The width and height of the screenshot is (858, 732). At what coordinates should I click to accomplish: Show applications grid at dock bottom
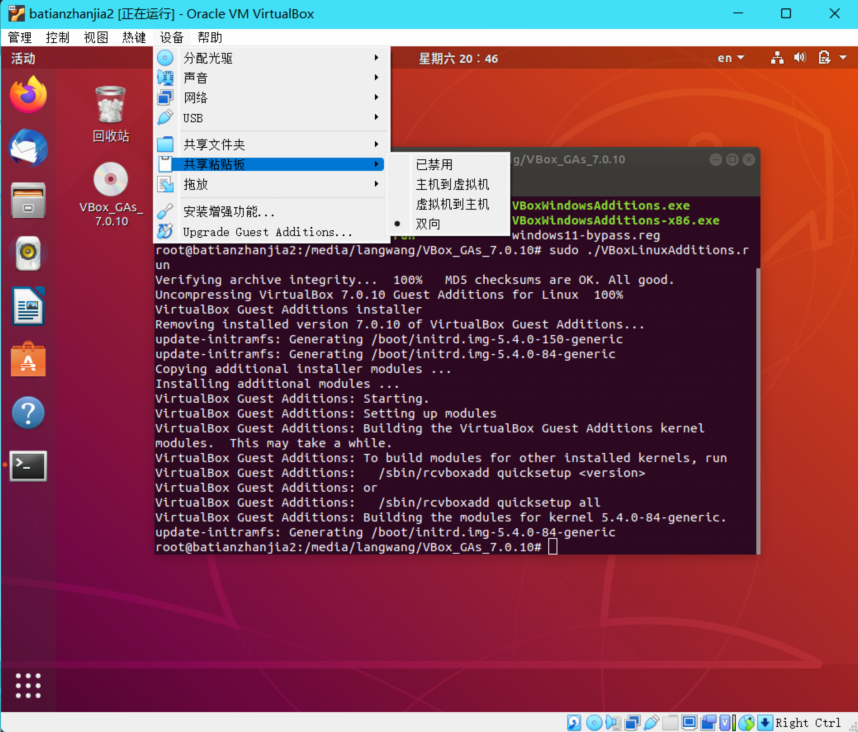(28, 685)
